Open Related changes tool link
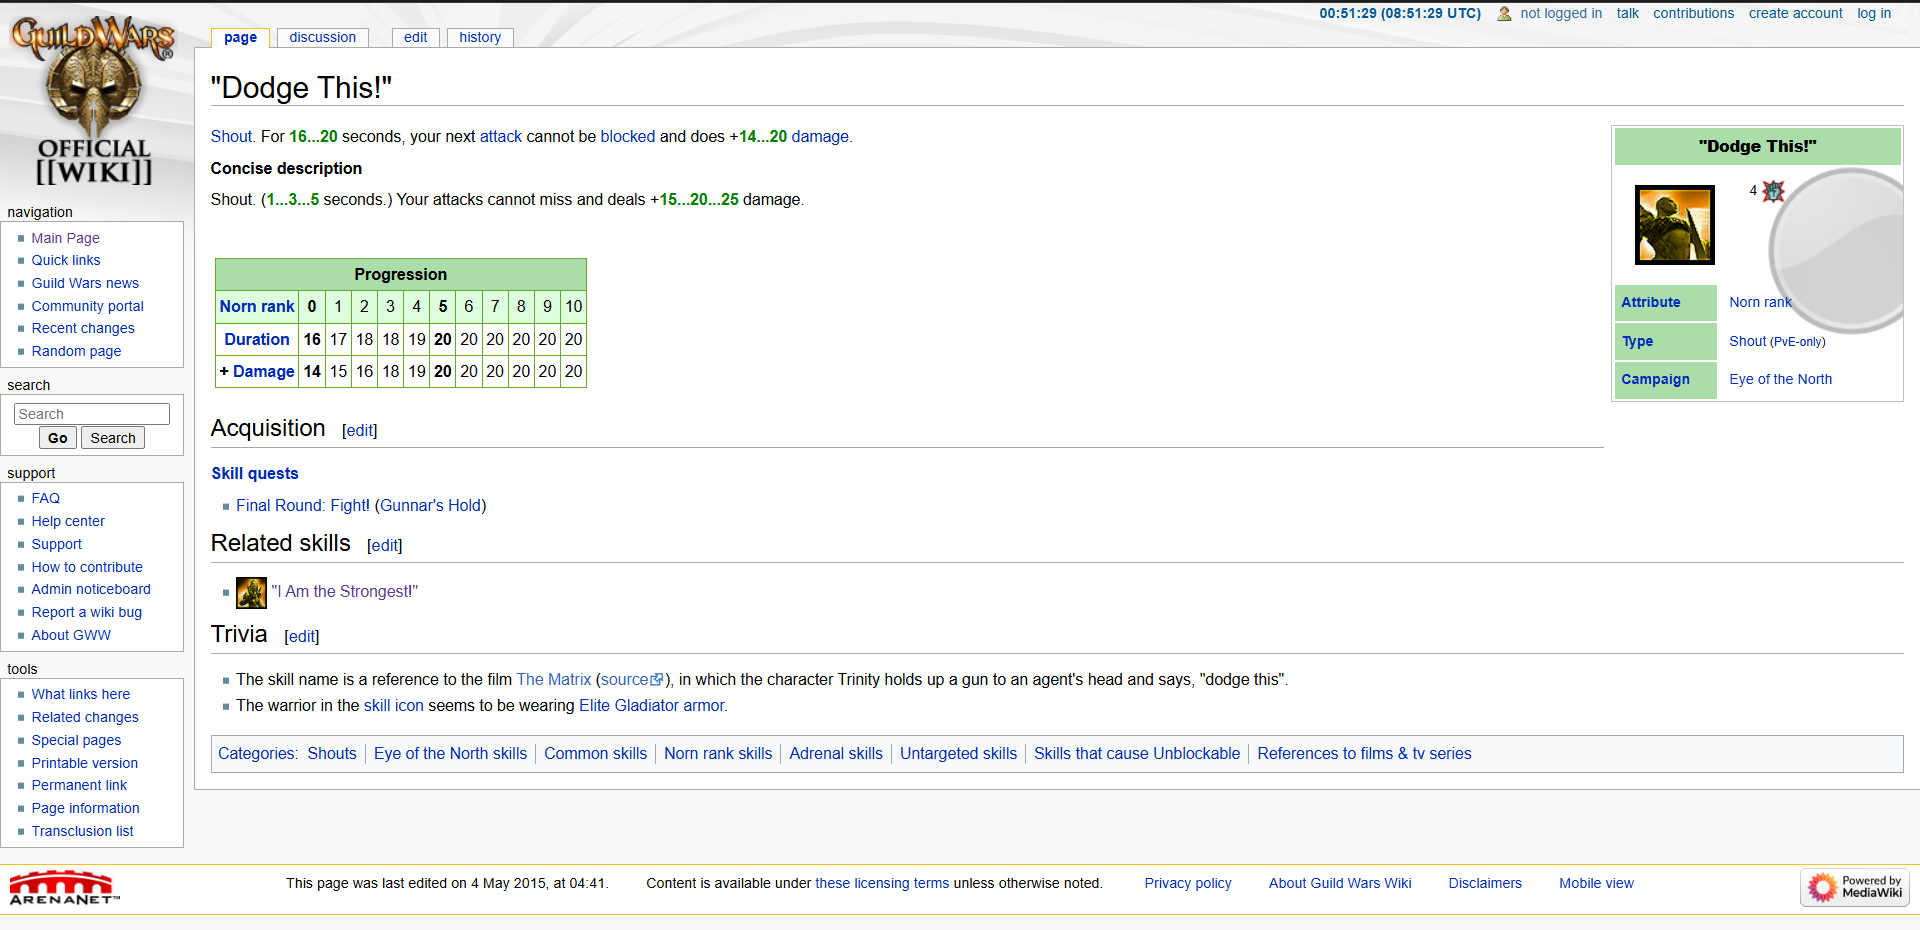This screenshot has height=930, width=1920. coord(84,717)
